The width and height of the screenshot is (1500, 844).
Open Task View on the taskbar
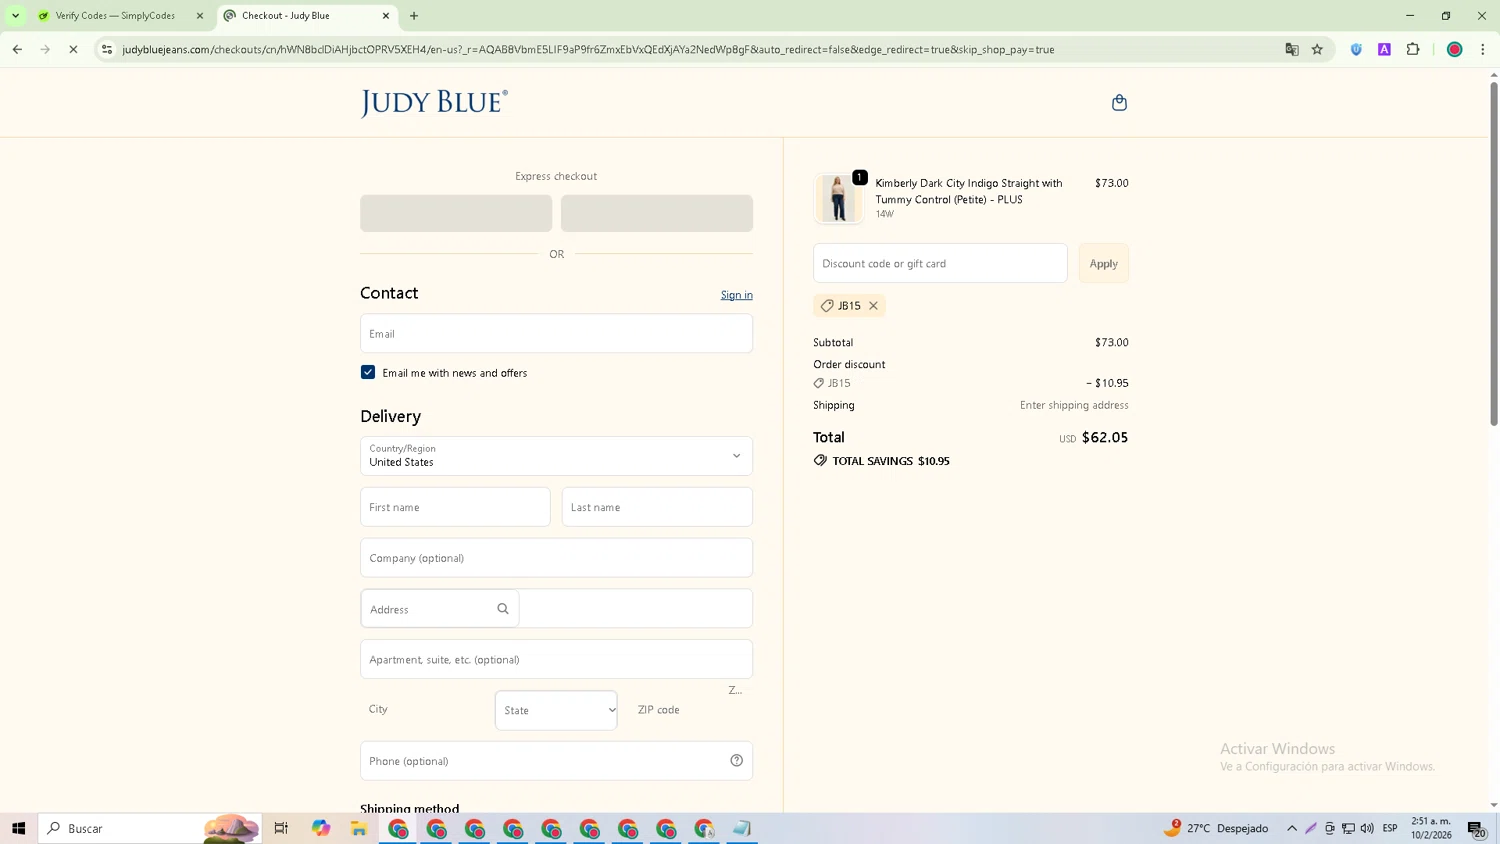point(281,828)
